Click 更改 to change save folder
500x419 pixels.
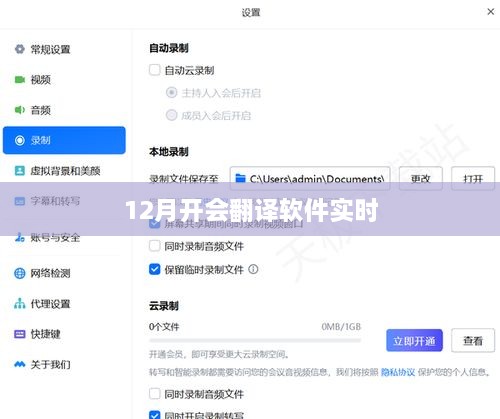coord(421,178)
